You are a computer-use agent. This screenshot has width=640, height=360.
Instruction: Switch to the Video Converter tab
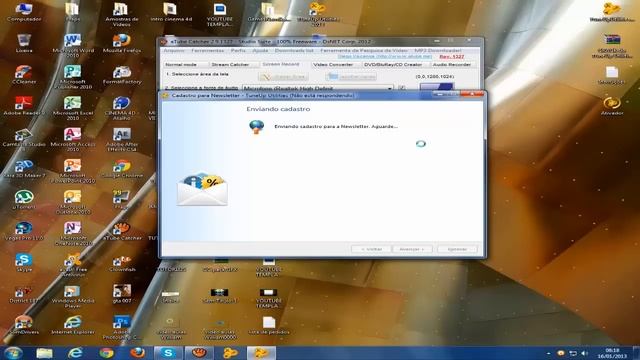pyautogui.click(x=333, y=64)
